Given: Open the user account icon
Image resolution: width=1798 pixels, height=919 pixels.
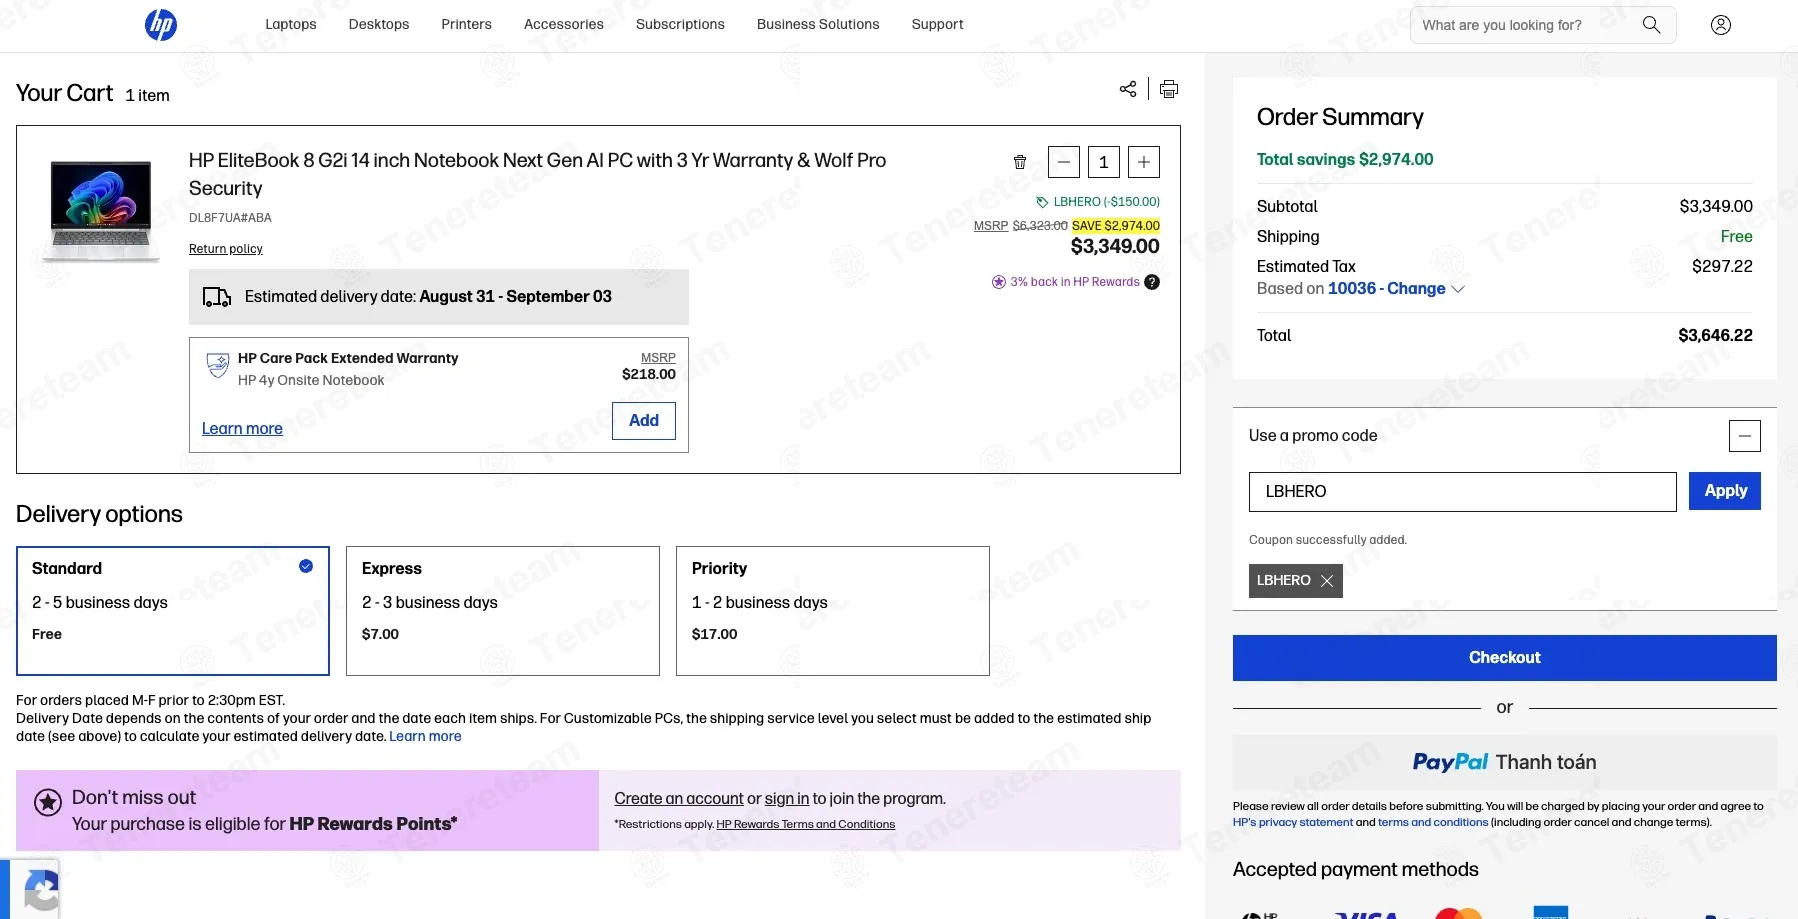Looking at the screenshot, I should (x=1721, y=25).
